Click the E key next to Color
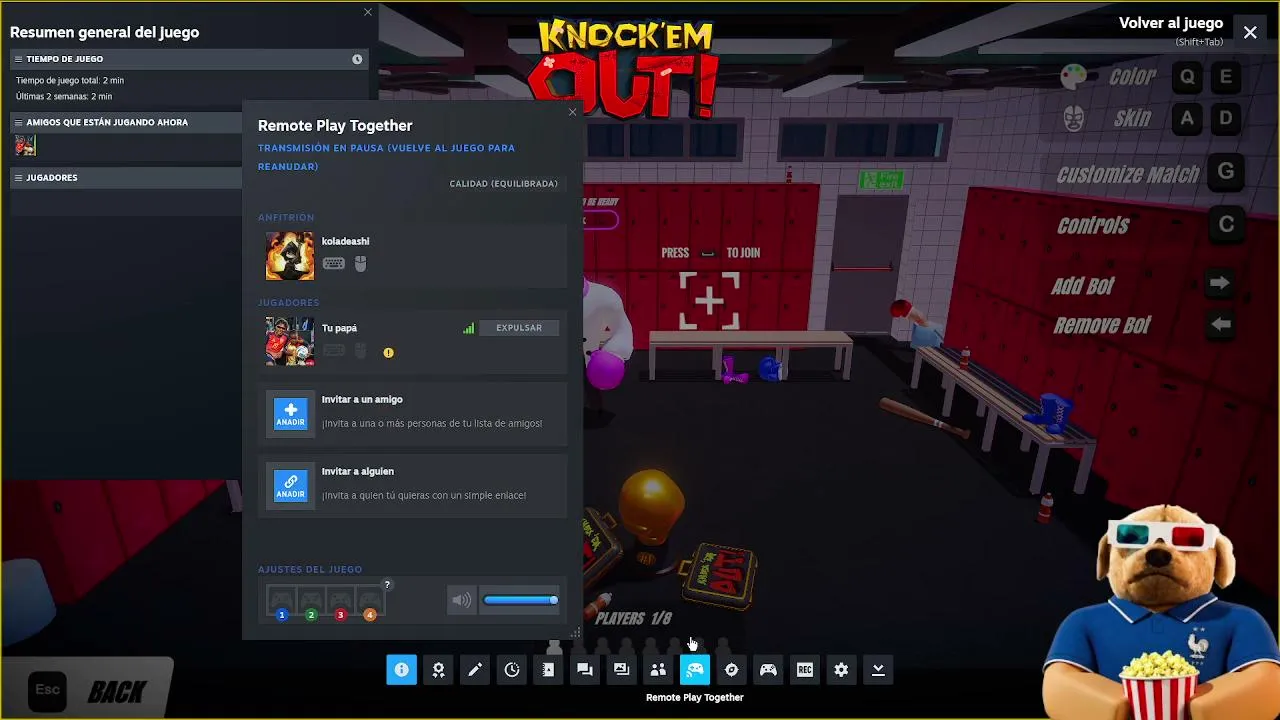 (1226, 77)
